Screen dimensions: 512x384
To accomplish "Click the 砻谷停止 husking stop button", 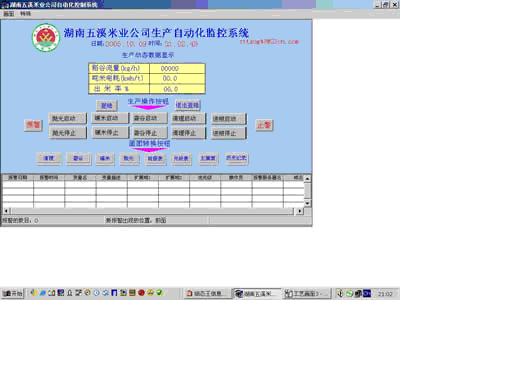I will click(149, 133).
